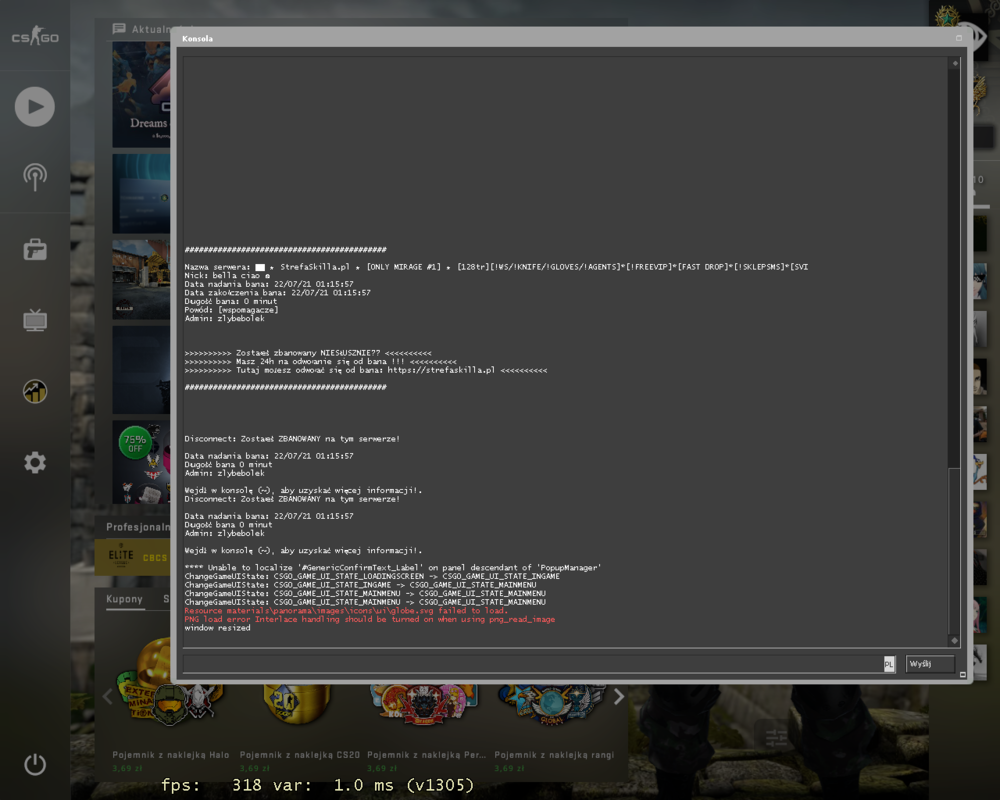
Task: Click the CS20 sticker capsule image
Action: [297, 704]
